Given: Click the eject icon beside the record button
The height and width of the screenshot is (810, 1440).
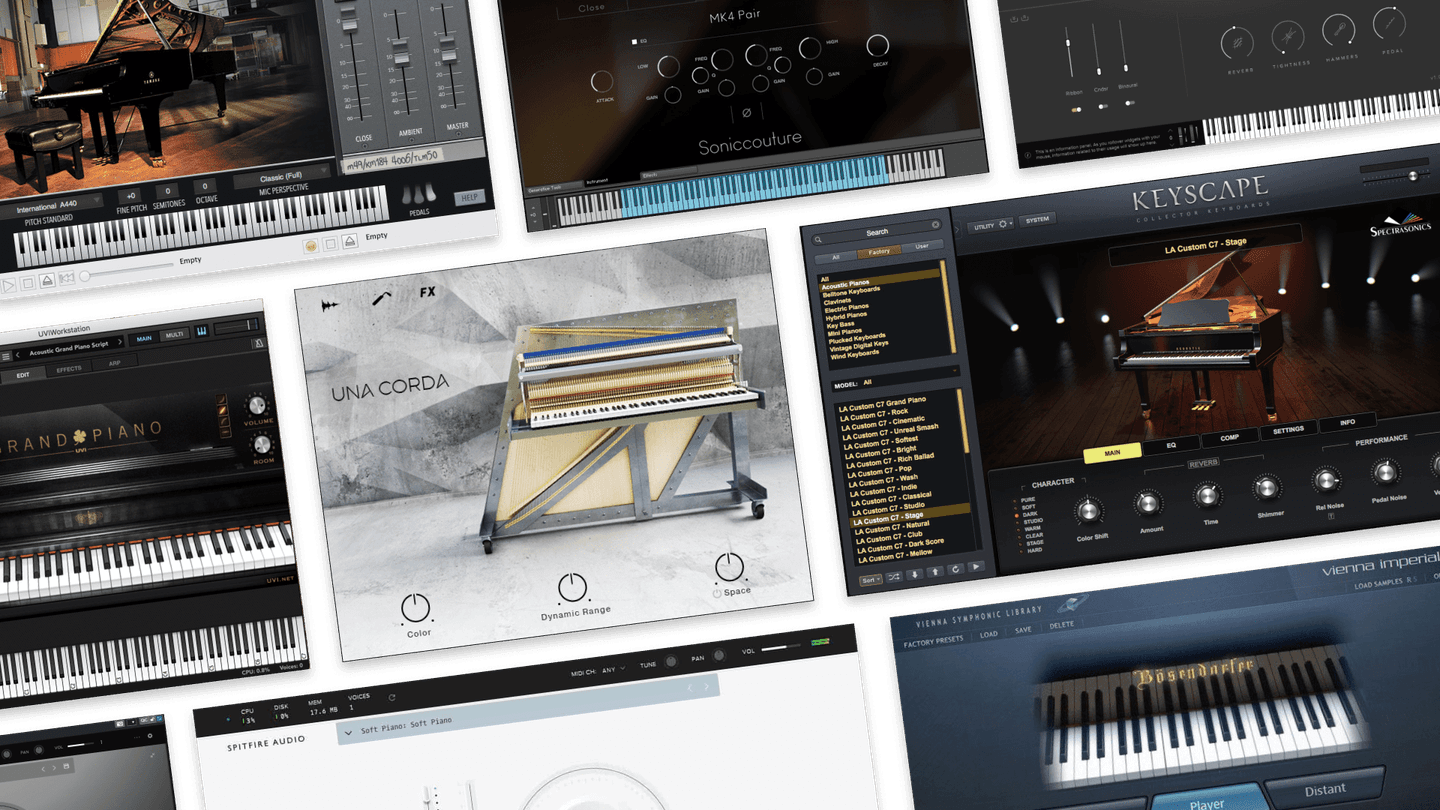Looking at the screenshot, I should [350, 241].
